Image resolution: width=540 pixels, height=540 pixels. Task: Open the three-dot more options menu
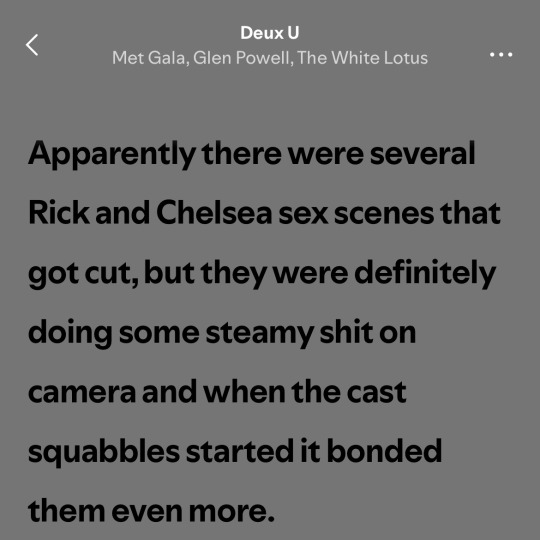point(501,54)
